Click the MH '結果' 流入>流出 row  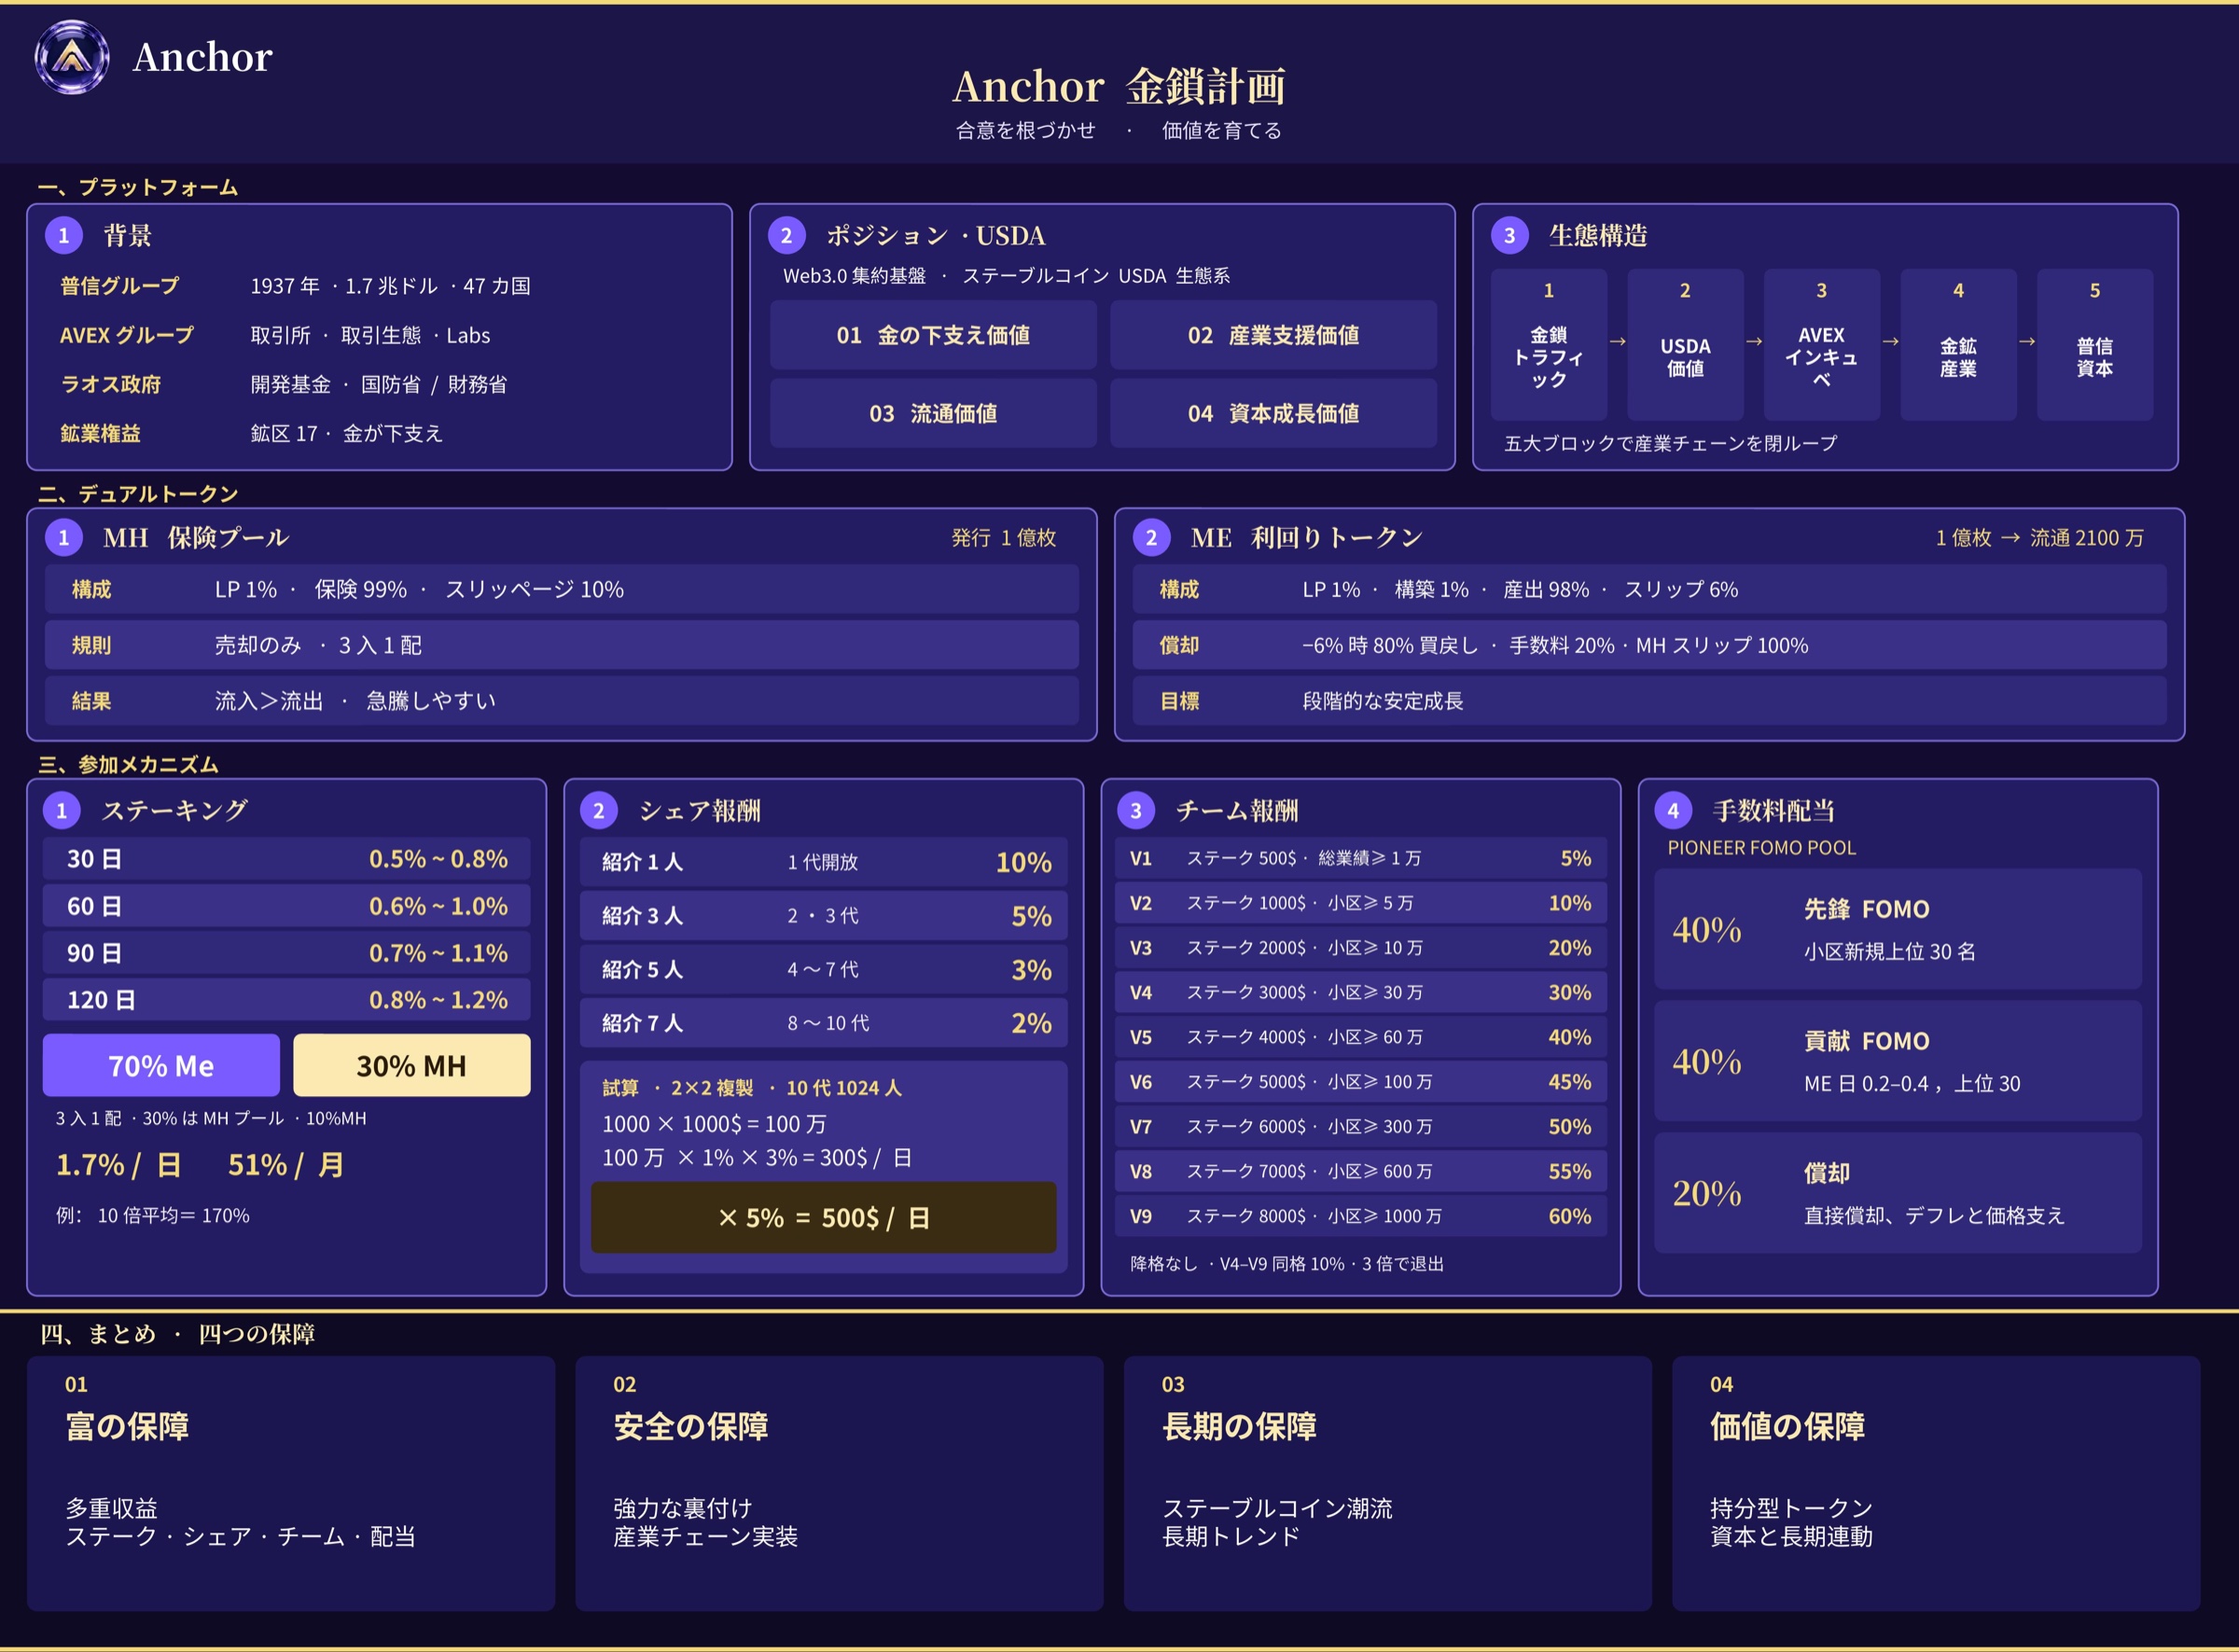click(562, 701)
